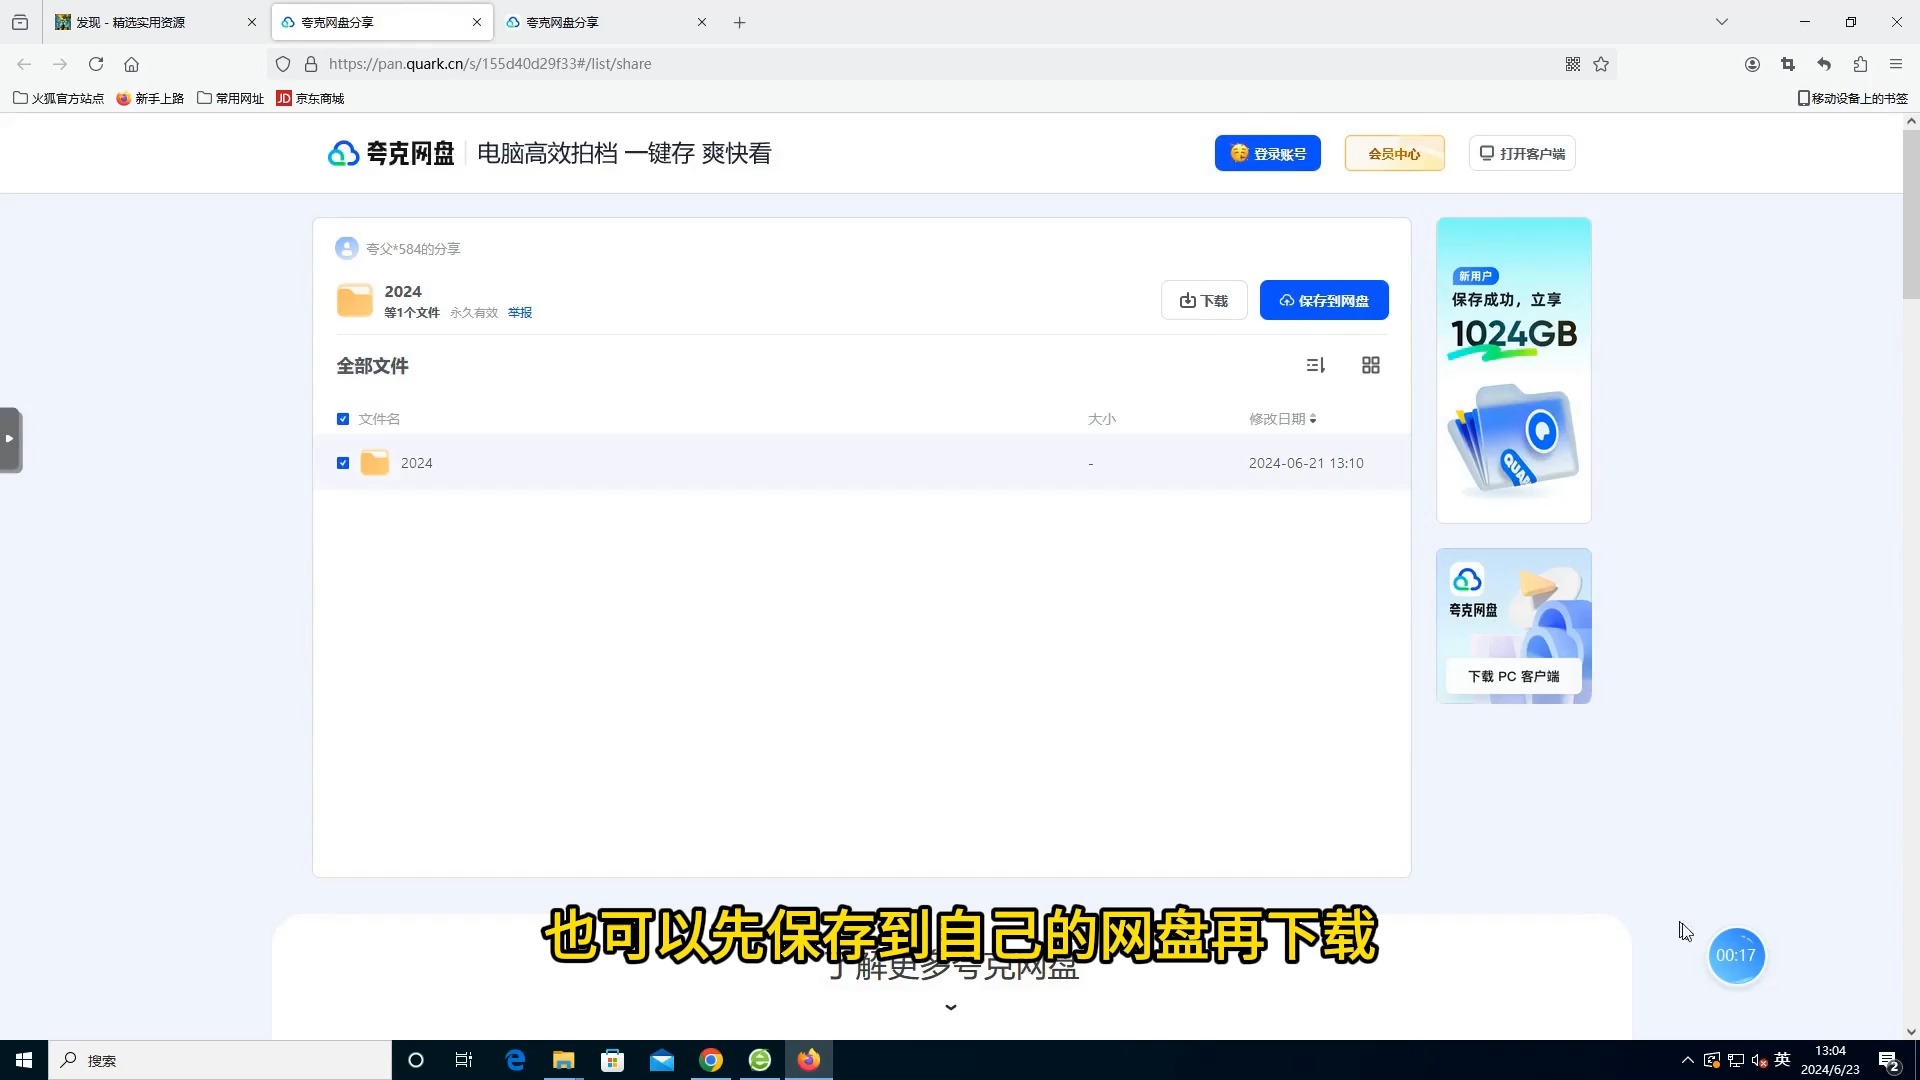Image resolution: width=1920 pixels, height=1080 pixels.
Task: Click the site security padlock icon
Action: click(311, 64)
